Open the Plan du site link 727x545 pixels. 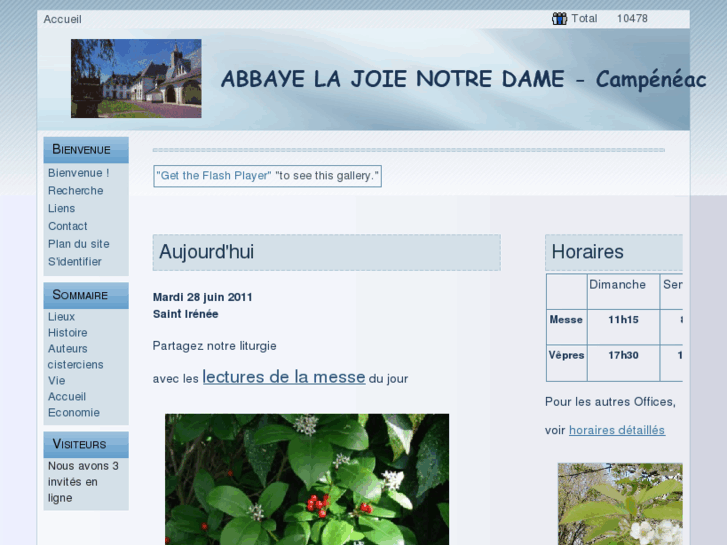(x=79, y=244)
